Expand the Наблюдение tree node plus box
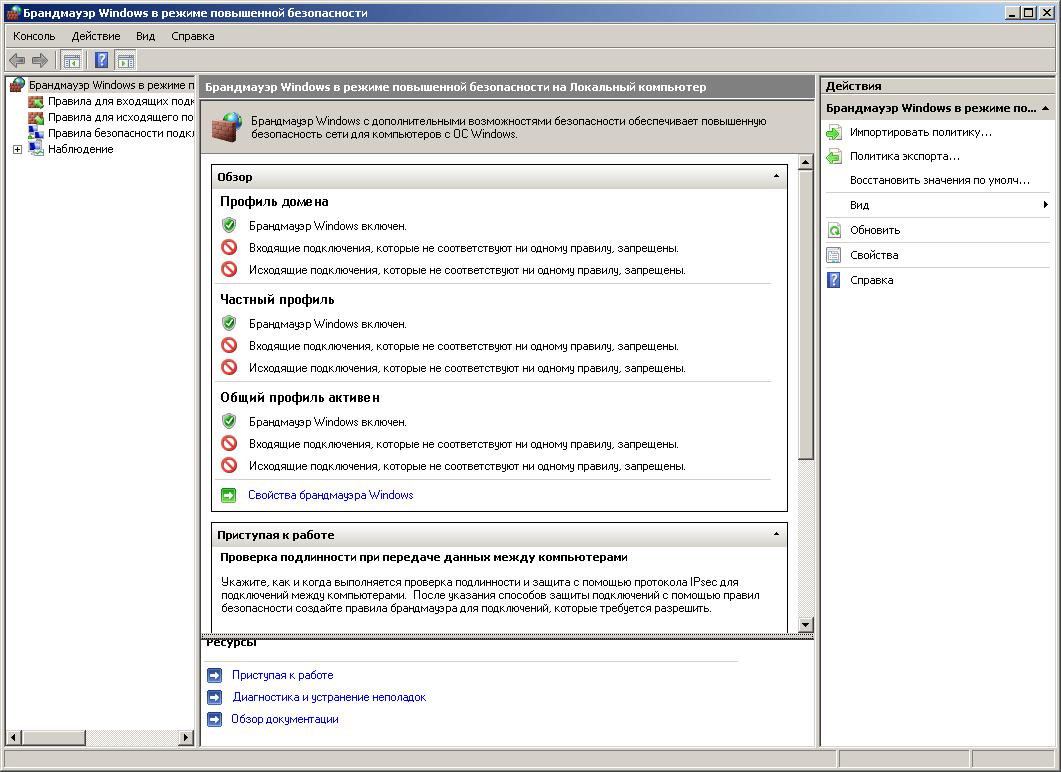The image size is (1061, 772). click(18, 150)
